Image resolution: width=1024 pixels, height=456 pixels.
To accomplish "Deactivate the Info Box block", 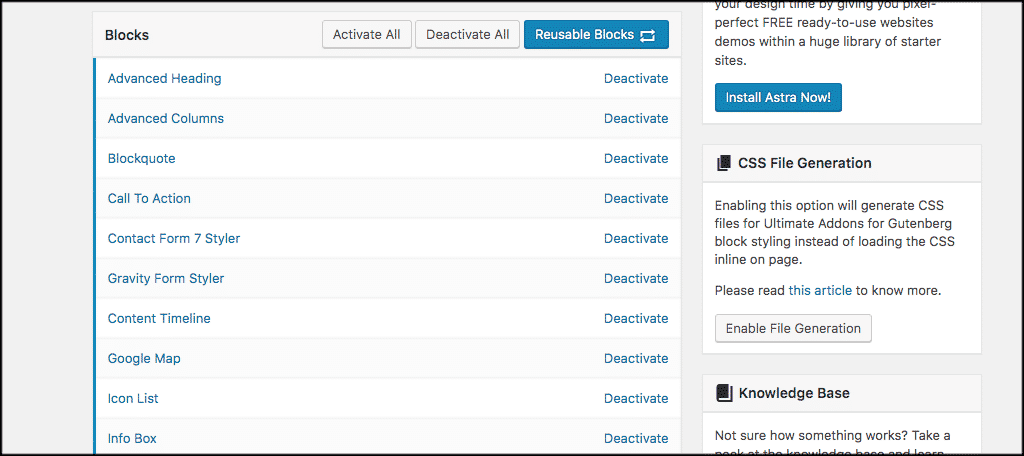I will [636, 438].
